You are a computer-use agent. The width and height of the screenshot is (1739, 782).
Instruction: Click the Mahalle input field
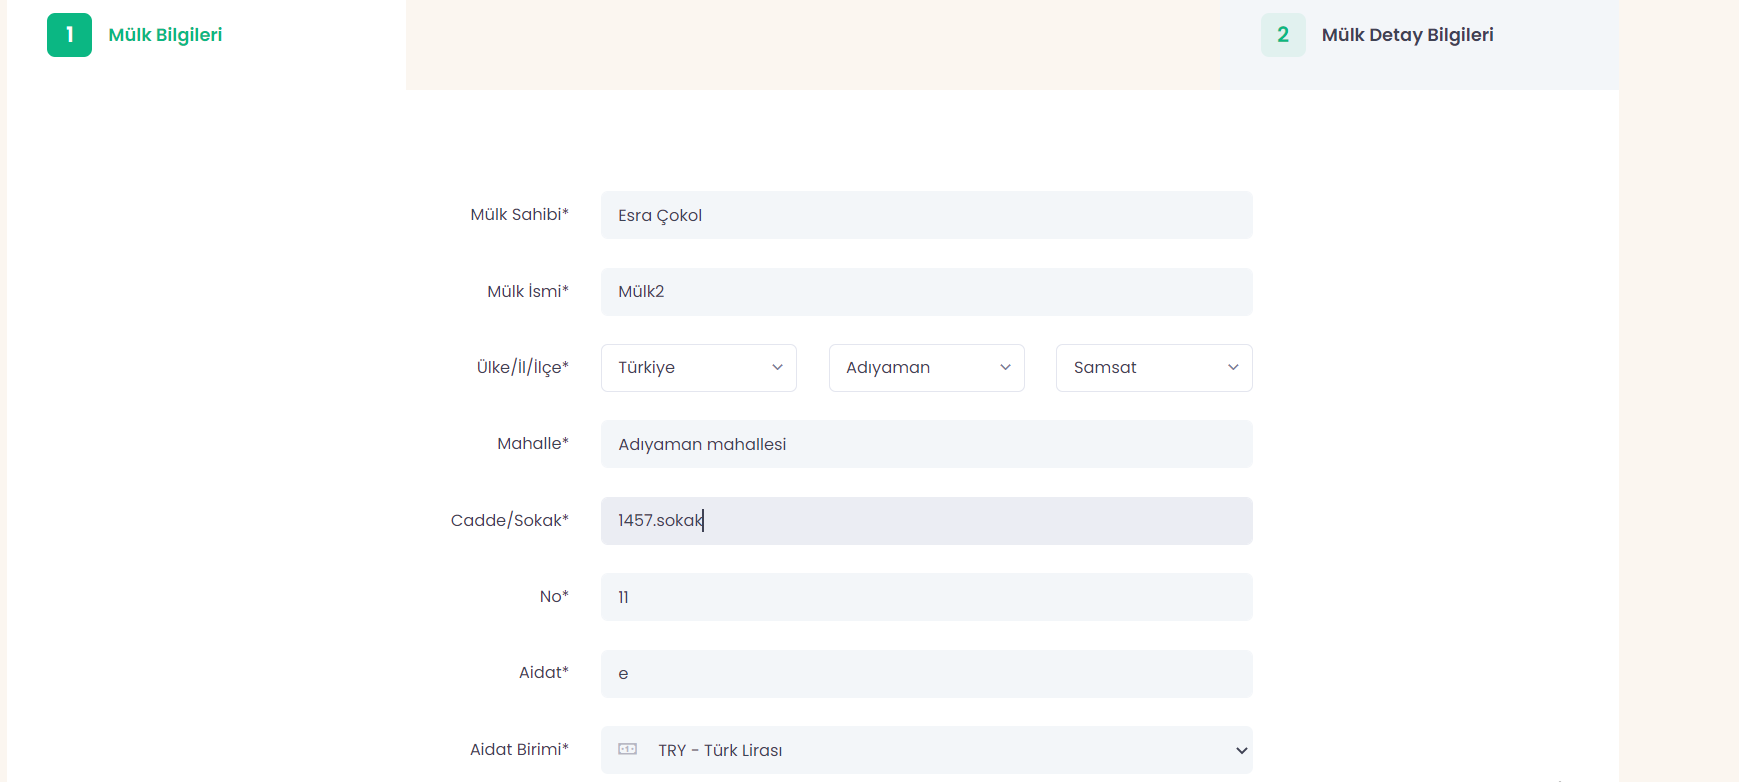tap(926, 444)
